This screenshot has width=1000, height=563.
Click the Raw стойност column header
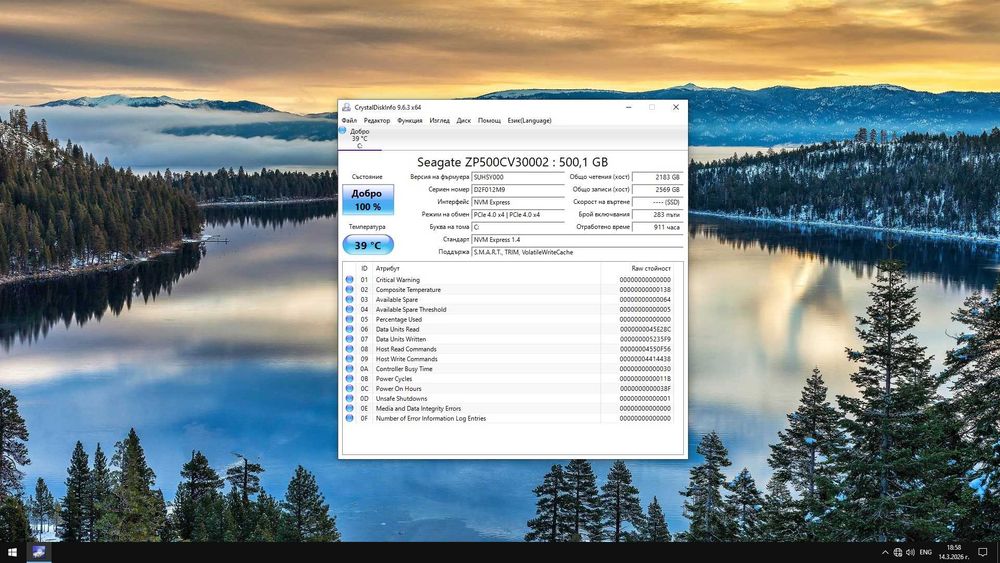click(x=651, y=268)
